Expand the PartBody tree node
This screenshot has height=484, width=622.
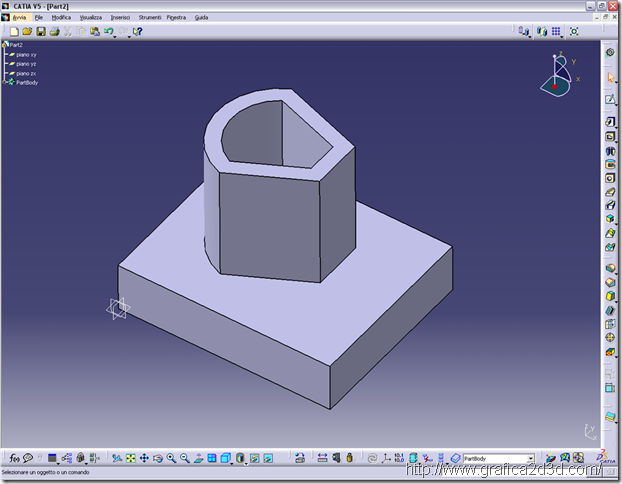(4, 83)
